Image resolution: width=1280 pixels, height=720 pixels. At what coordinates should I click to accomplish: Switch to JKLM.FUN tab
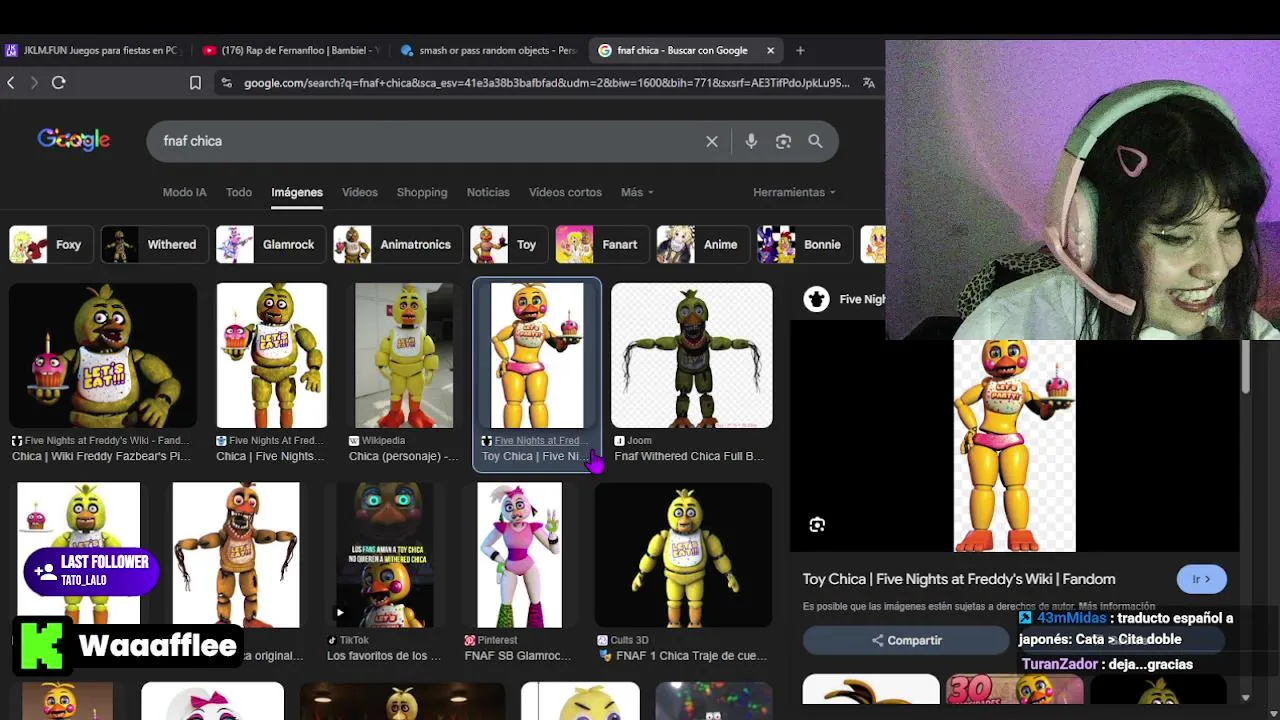(x=92, y=50)
